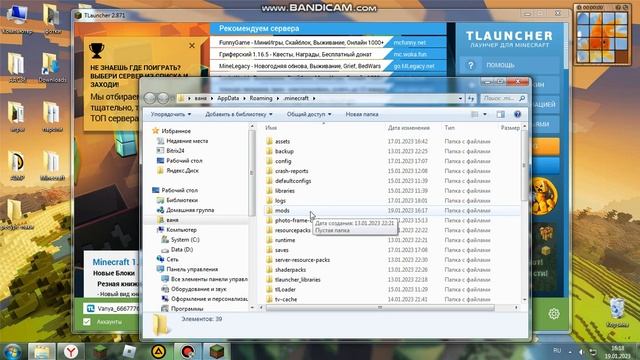
Task: Select System (C:) drive
Action: click(x=185, y=240)
